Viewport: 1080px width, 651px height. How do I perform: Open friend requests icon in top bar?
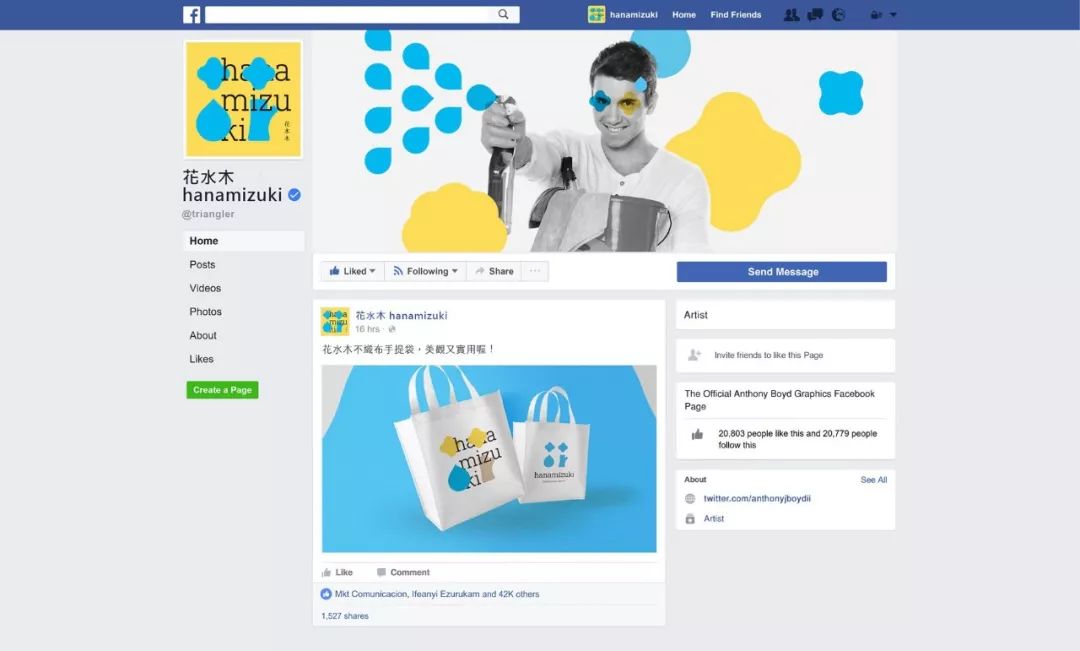click(791, 14)
